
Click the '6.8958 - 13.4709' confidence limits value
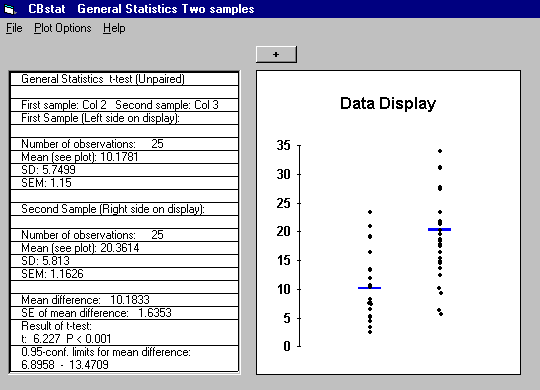pyautogui.click(x=65, y=365)
